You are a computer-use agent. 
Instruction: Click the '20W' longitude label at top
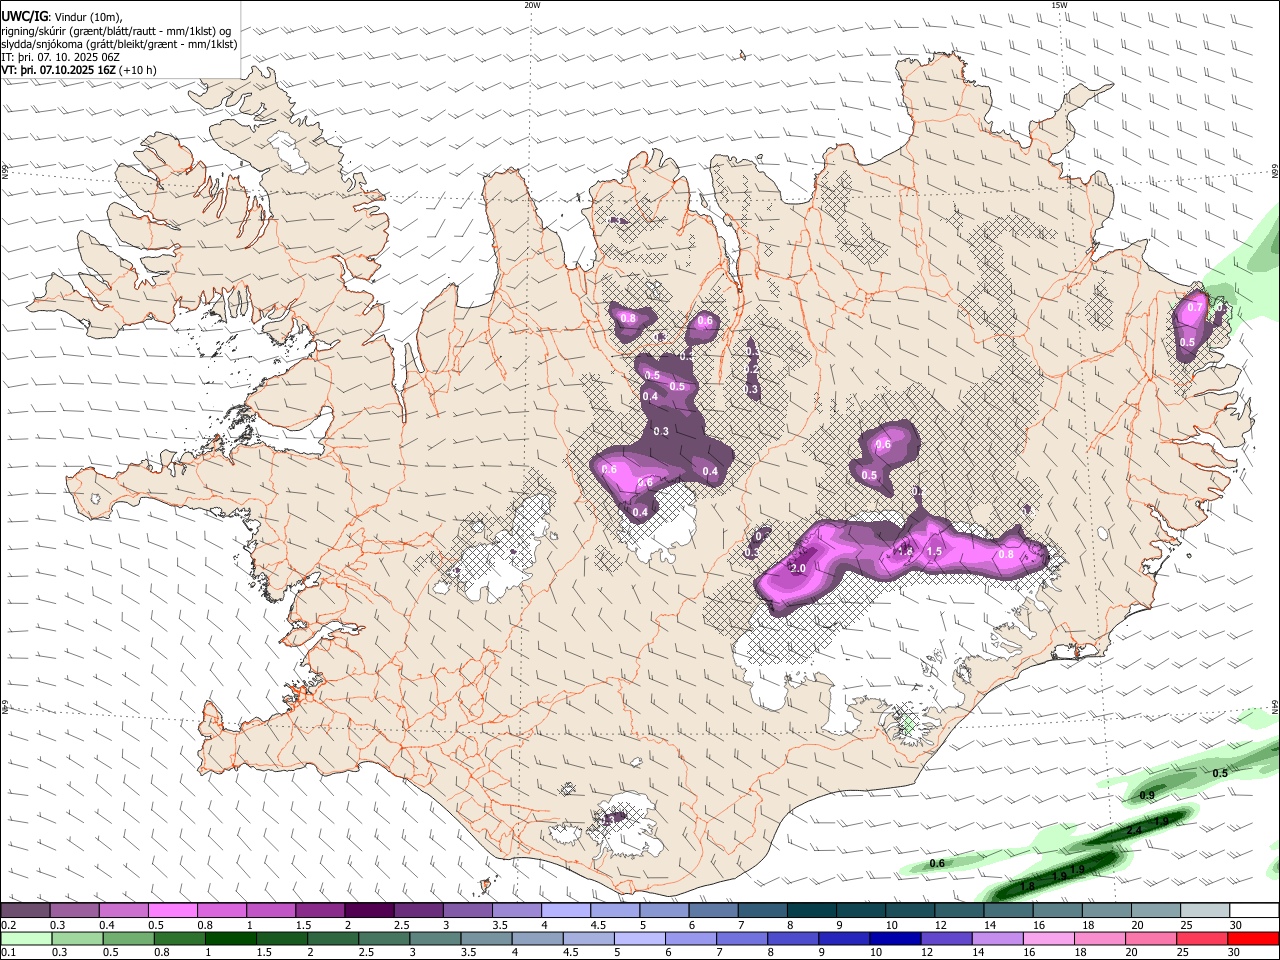pos(532,5)
